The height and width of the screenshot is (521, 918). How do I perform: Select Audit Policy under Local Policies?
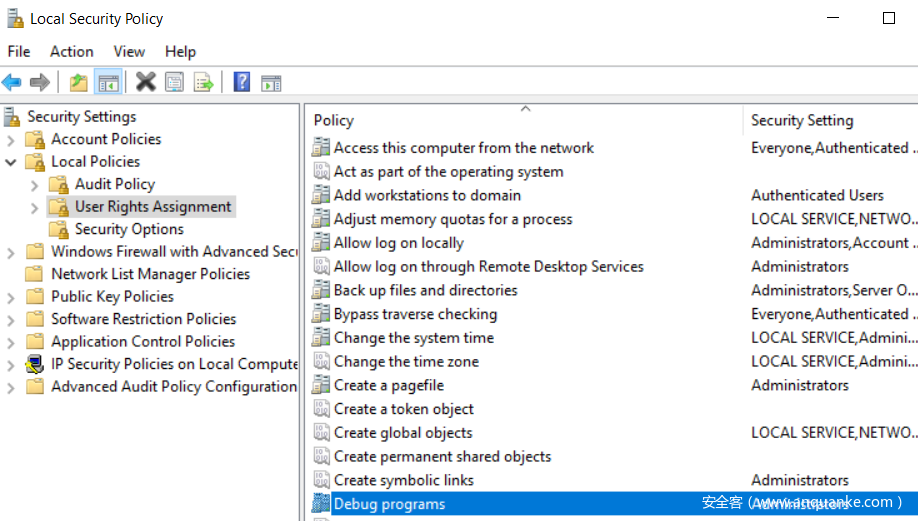coord(114,184)
